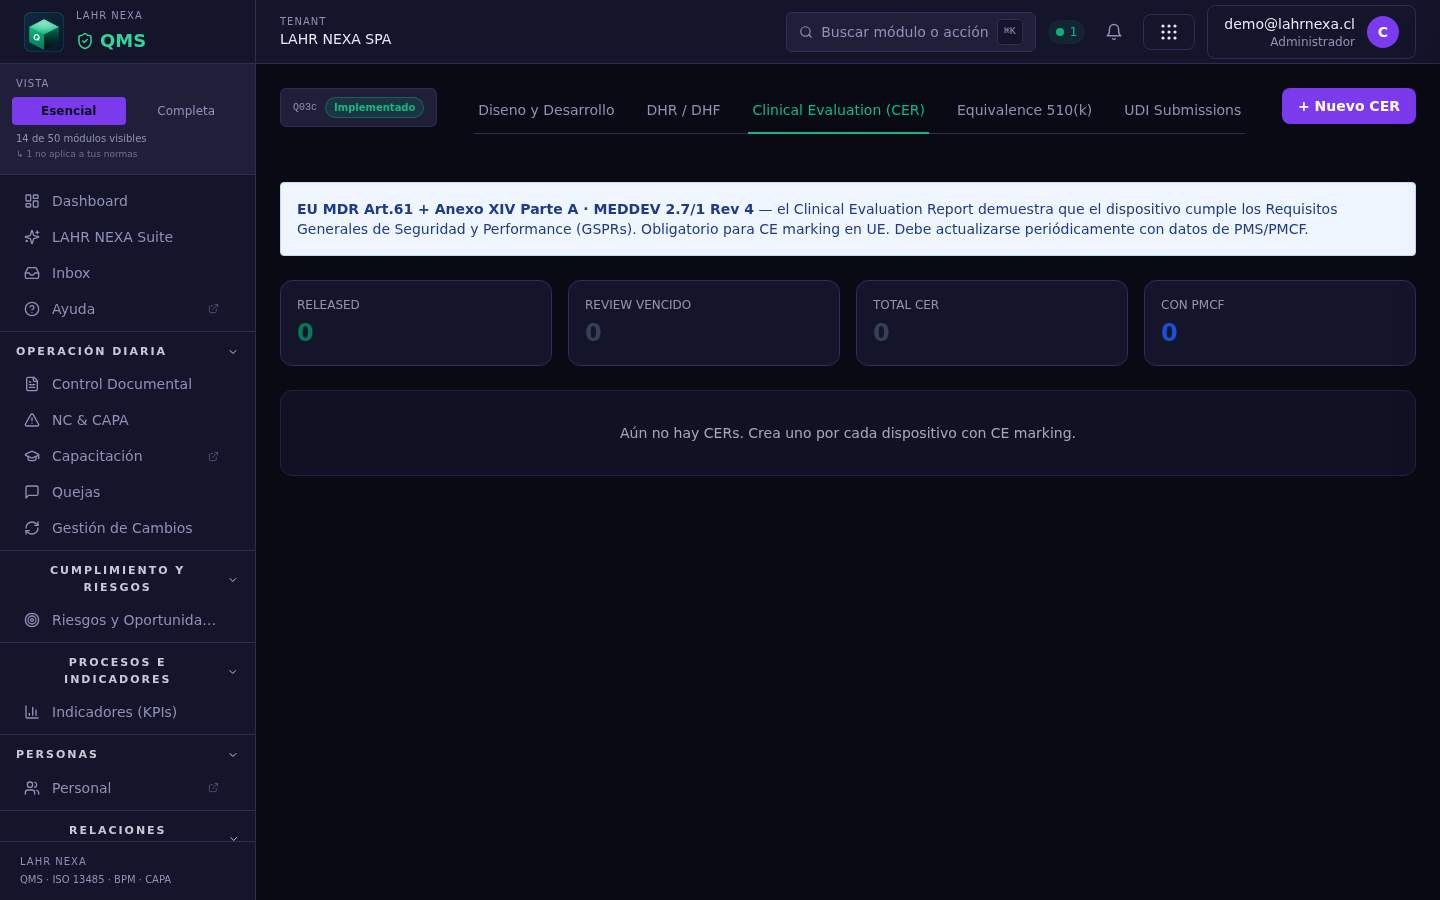
Task: Click the Gestión de Cambios refresh icon
Action: 32,528
